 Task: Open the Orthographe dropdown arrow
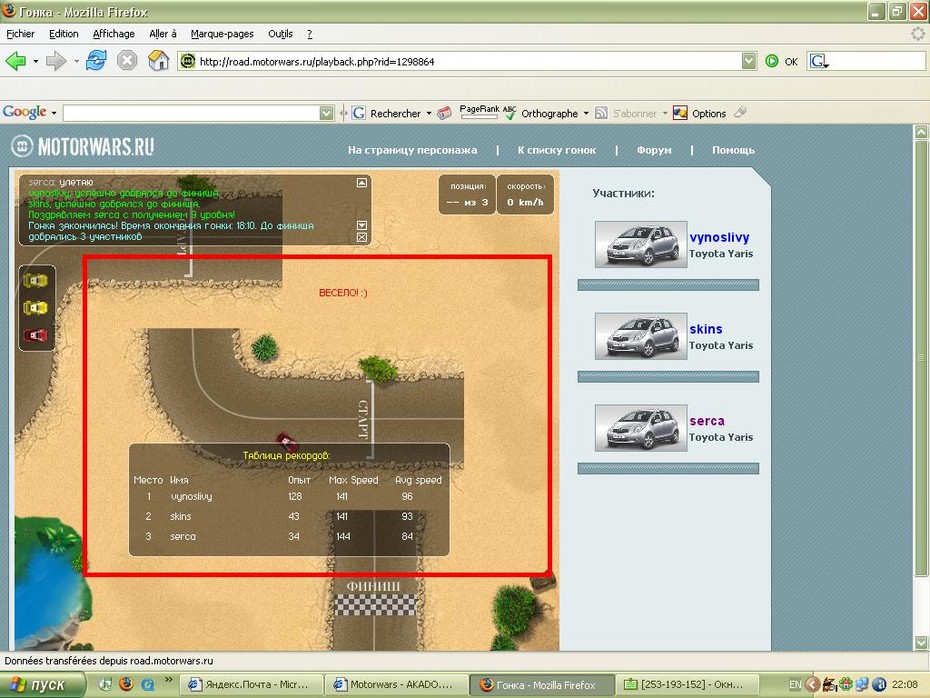coord(586,113)
